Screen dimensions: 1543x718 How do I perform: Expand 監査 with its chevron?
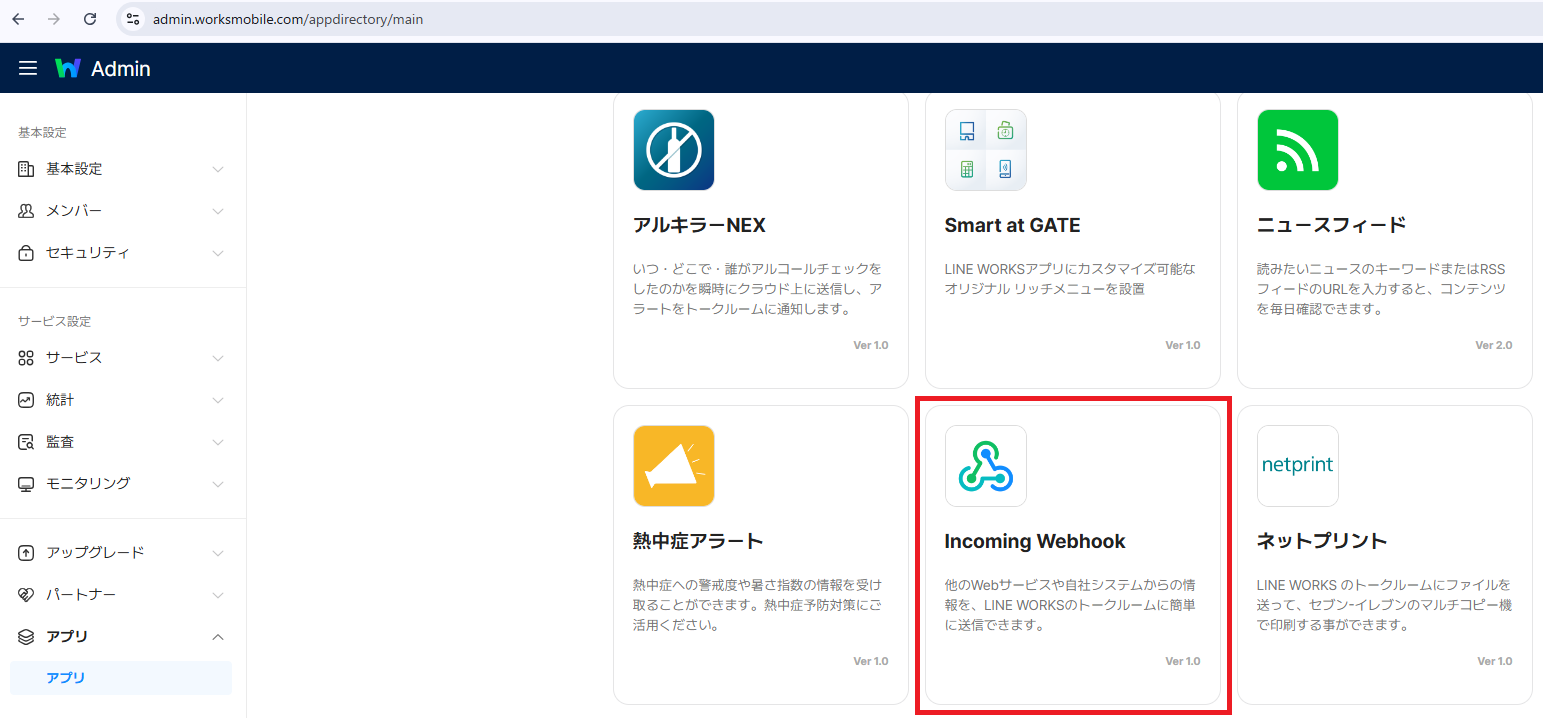tap(218, 442)
